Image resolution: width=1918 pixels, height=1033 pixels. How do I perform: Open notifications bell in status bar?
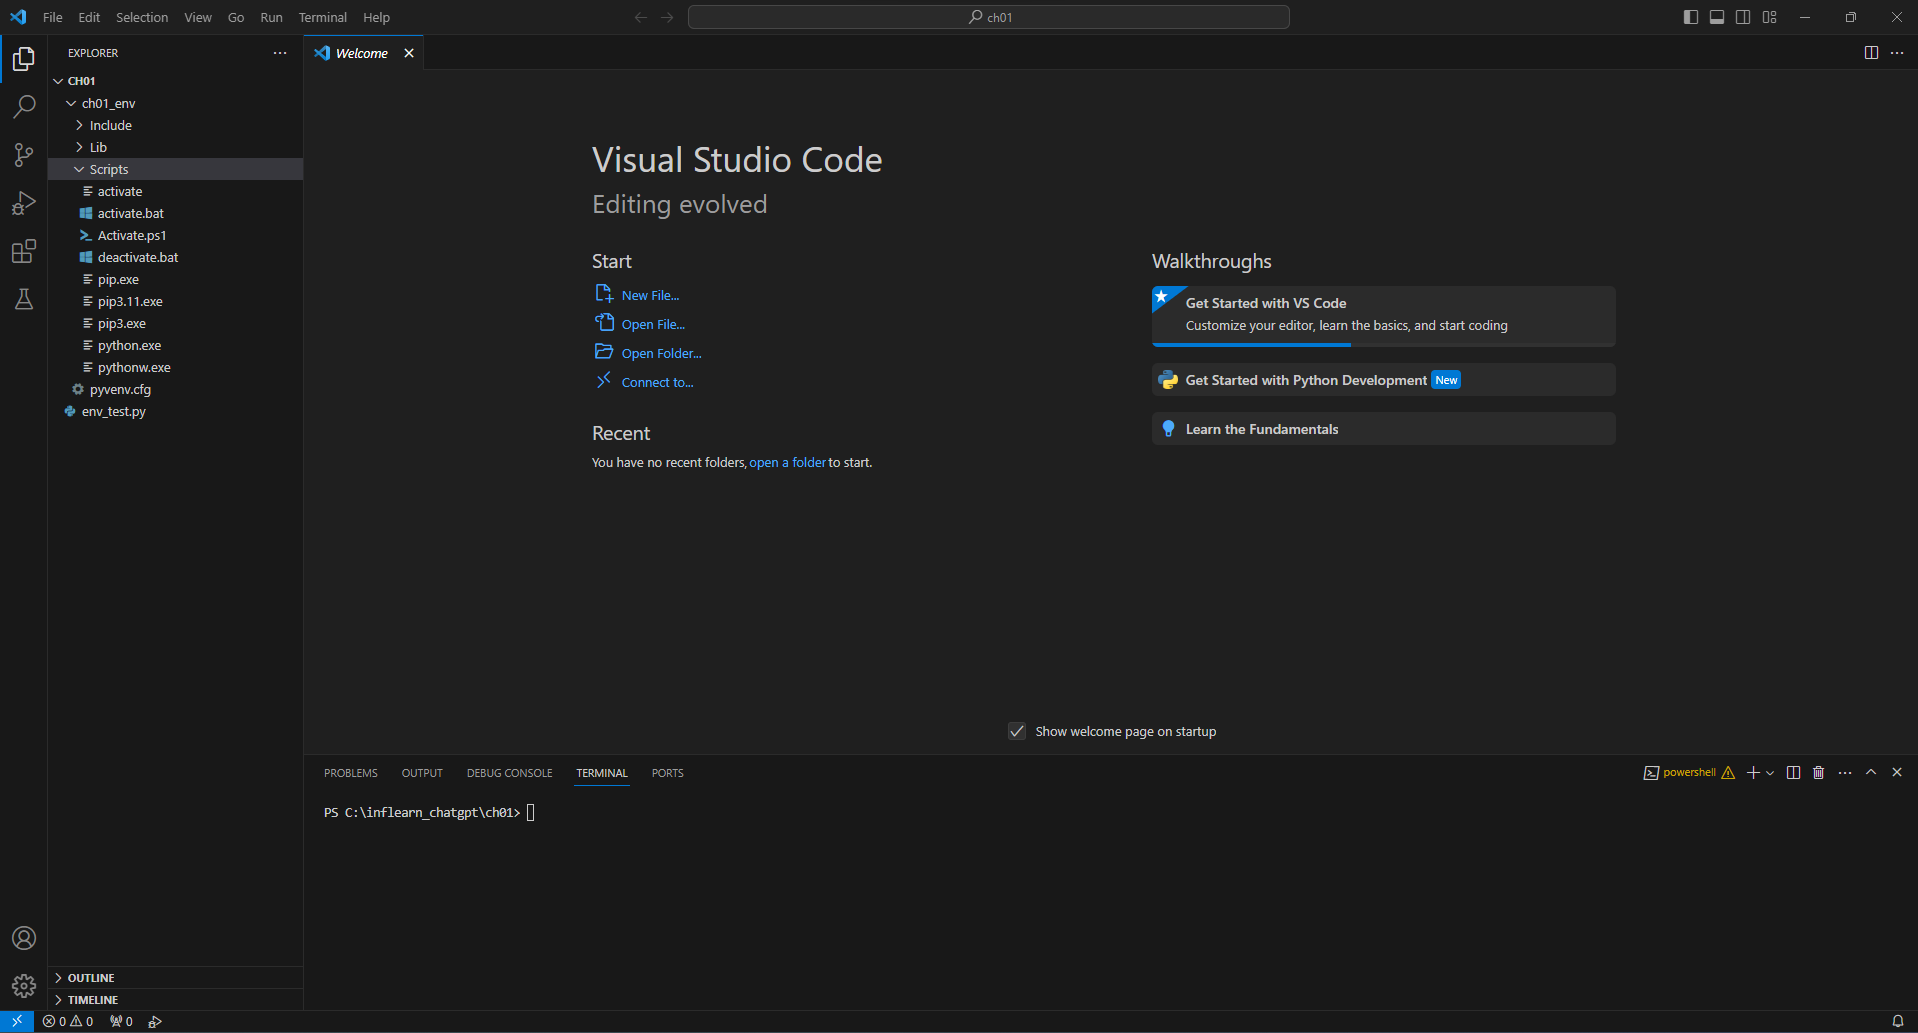coord(1897,1021)
